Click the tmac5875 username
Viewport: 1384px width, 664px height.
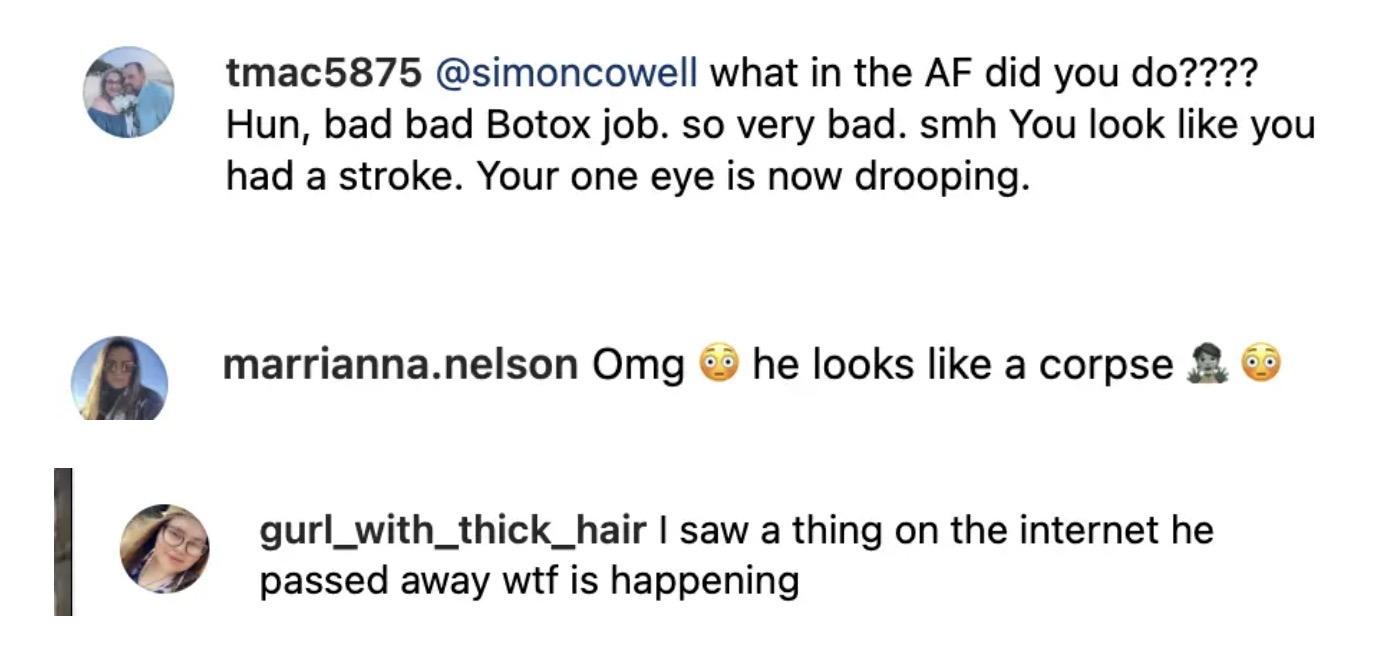(323, 72)
